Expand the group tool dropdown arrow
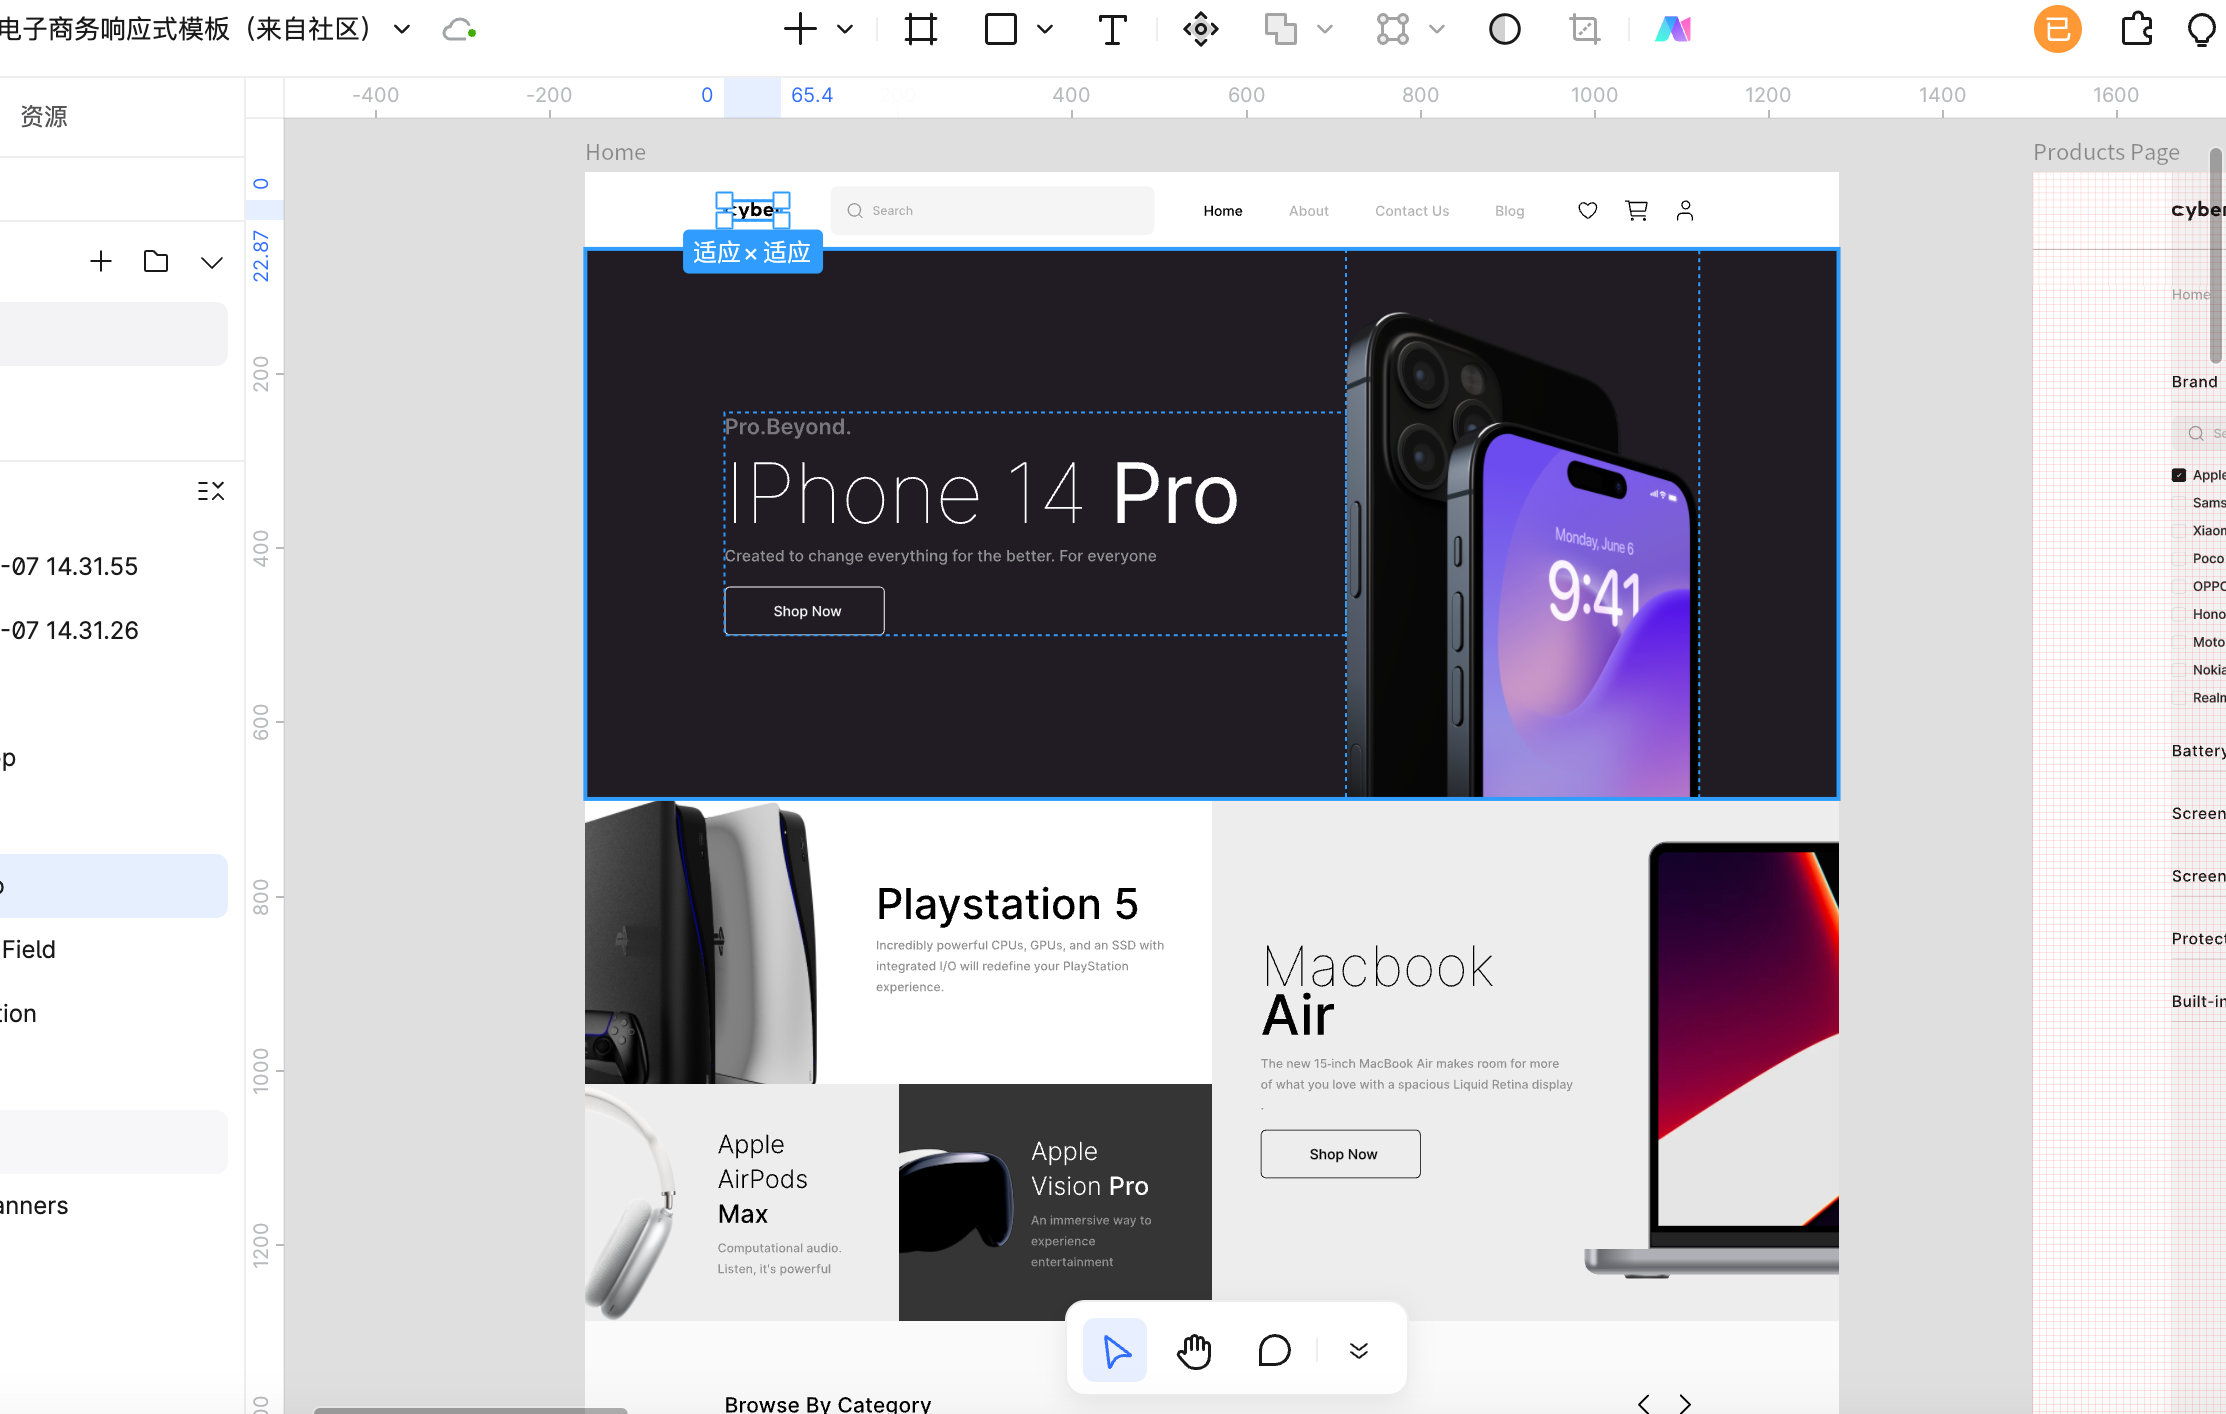The height and width of the screenshot is (1414, 2226). (1437, 29)
